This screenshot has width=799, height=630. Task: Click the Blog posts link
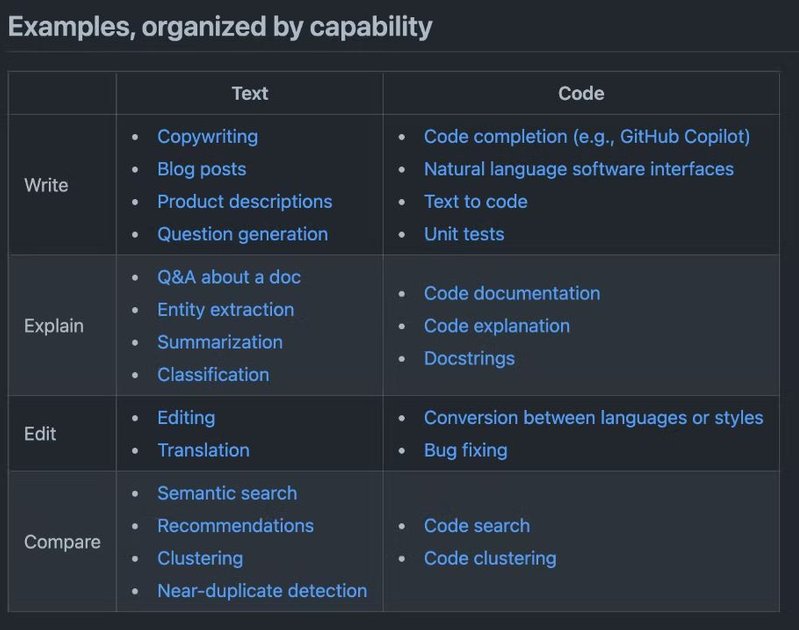click(x=201, y=169)
